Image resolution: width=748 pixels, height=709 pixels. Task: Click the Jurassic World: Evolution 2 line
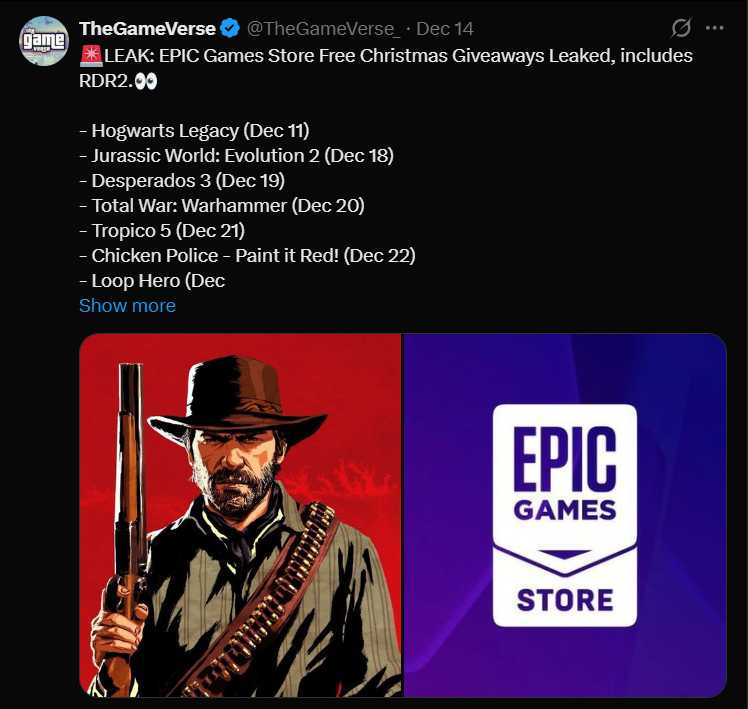point(237,156)
